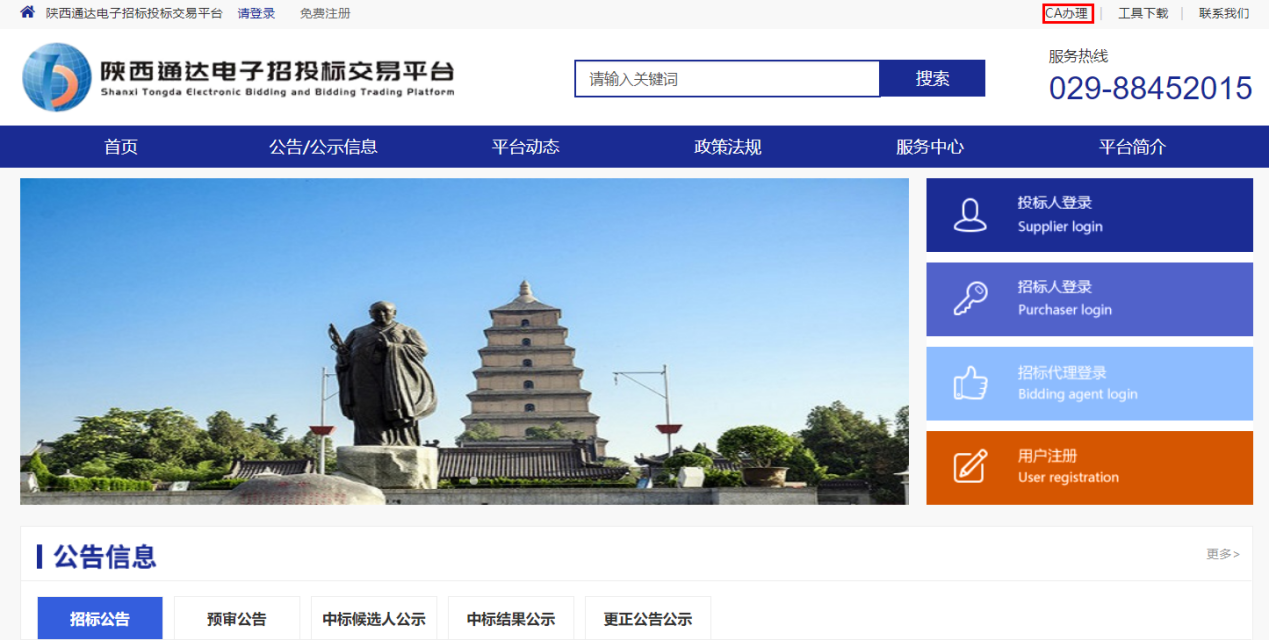Click the home icon in top bar
Viewport: 1269px width, 640px height.
pyautogui.click(x=27, y=13)
